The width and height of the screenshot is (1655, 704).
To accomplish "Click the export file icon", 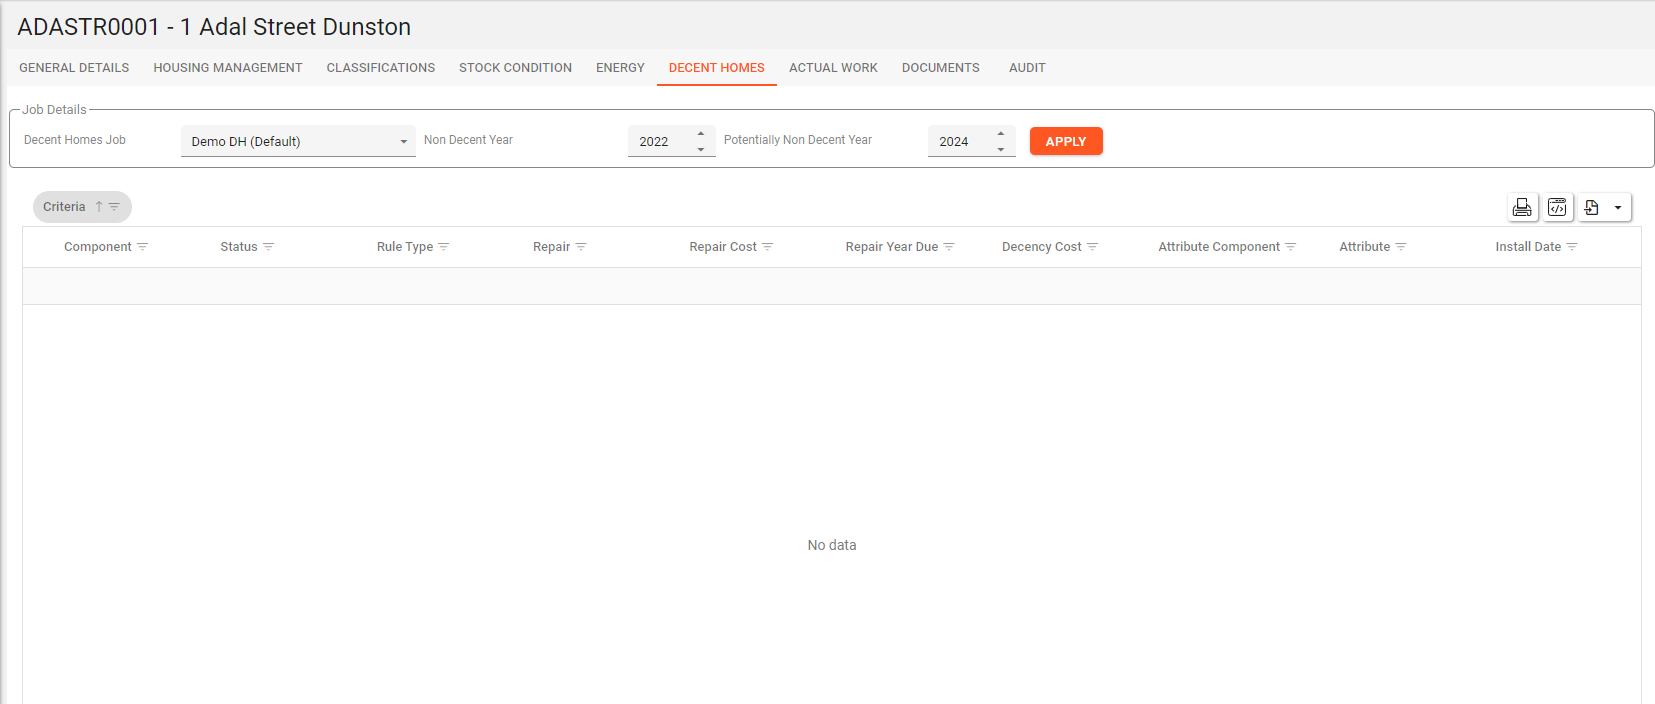I will (x=1592, y=207).
